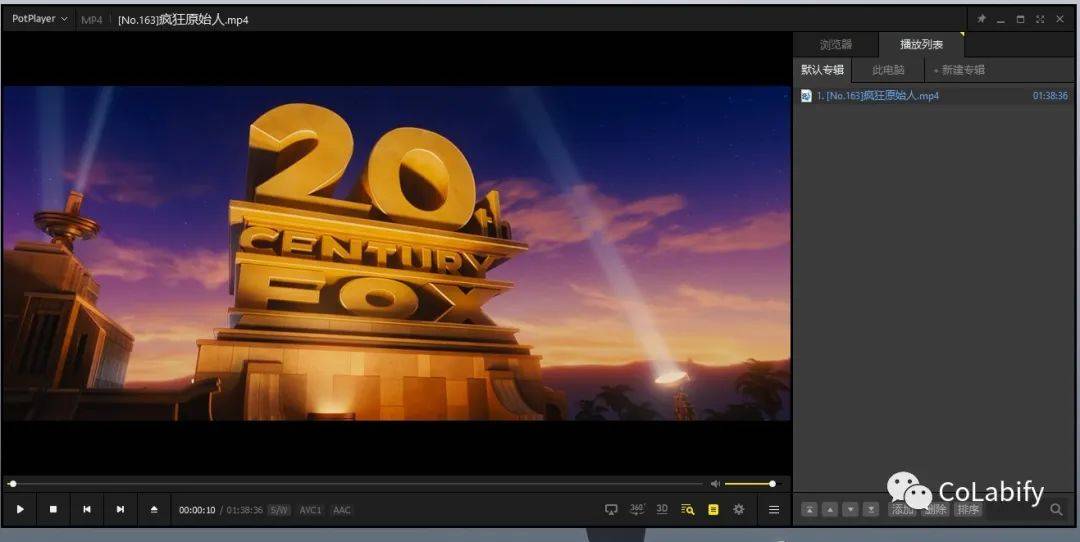The image size is (1080, 542).
Task: Select the 此电脑 tab
Action: click(x=888, y=70)
